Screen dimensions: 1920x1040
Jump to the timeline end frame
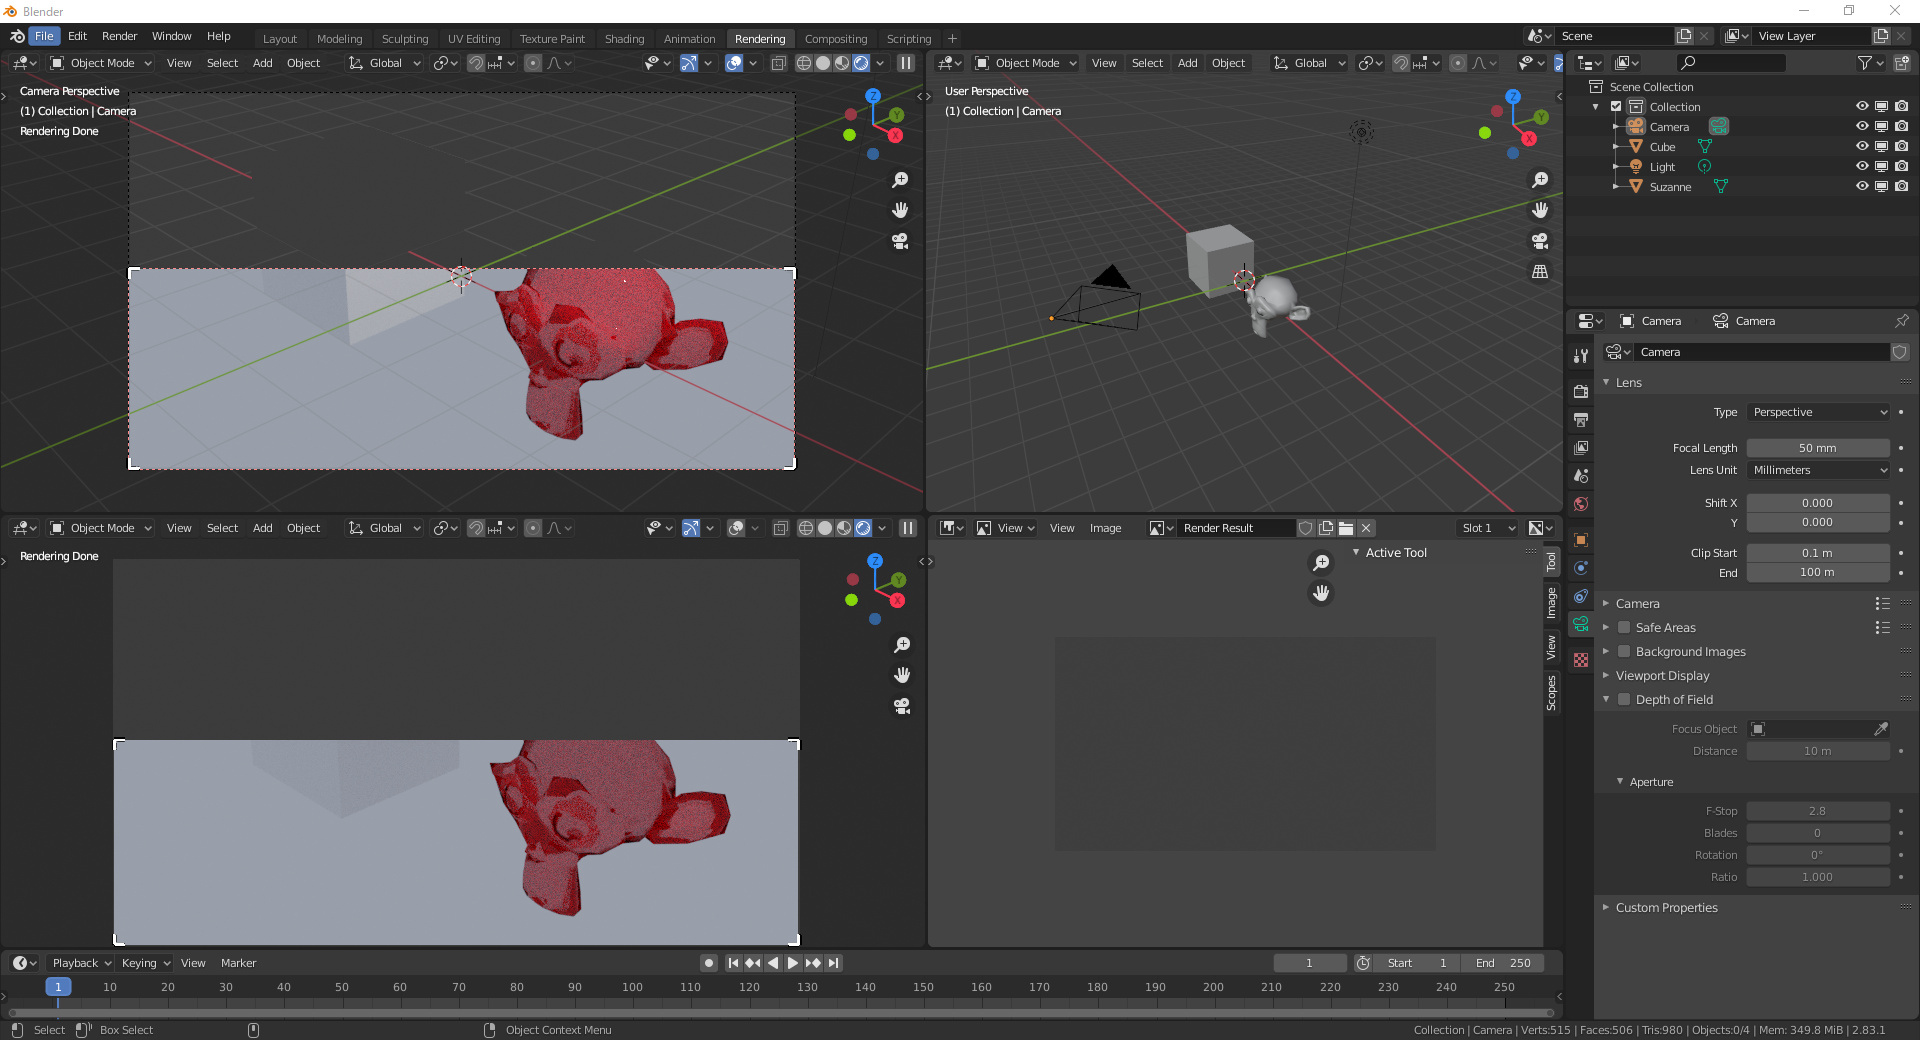(x=833, y=963)
